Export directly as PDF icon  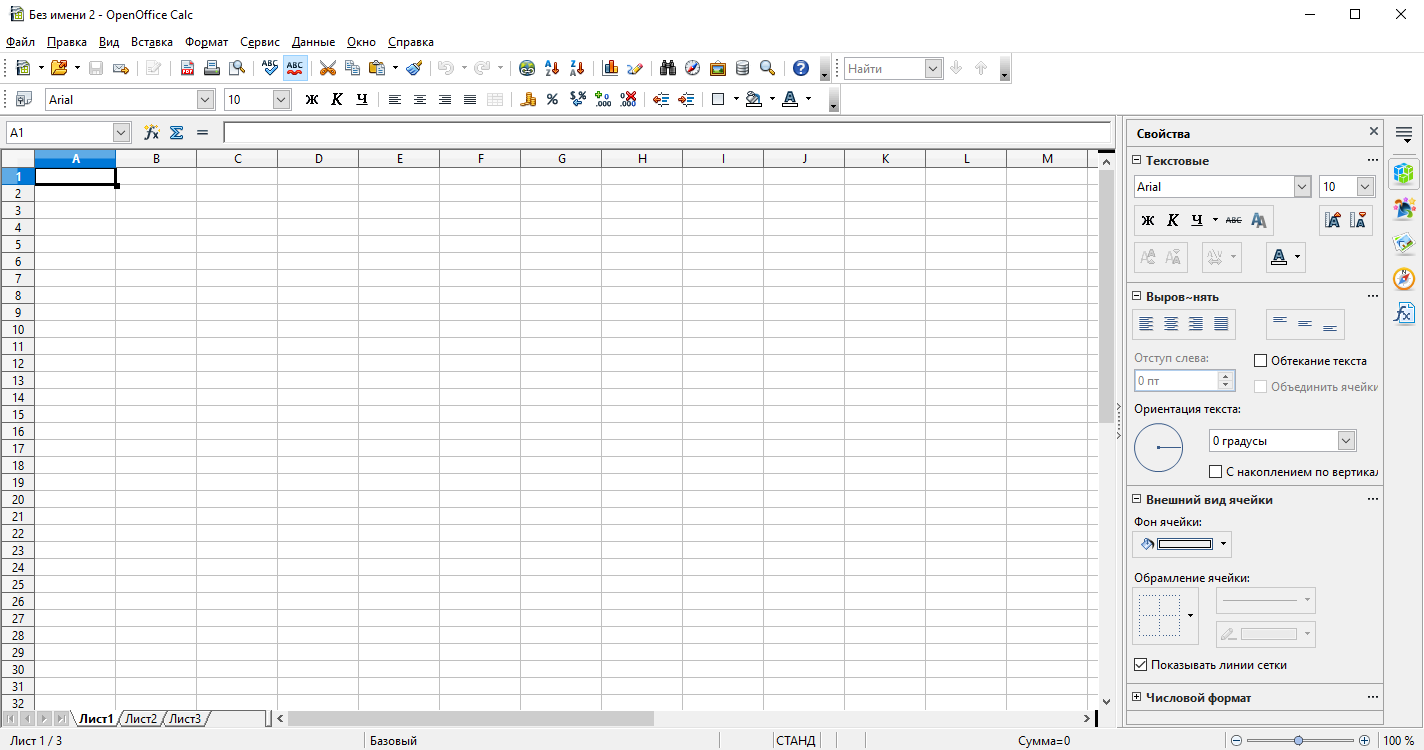(x=187, y=68)
